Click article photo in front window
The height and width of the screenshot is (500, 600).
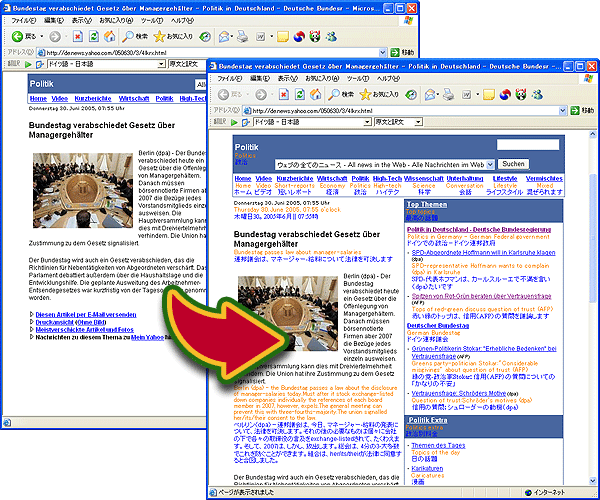tap(288, 314)
